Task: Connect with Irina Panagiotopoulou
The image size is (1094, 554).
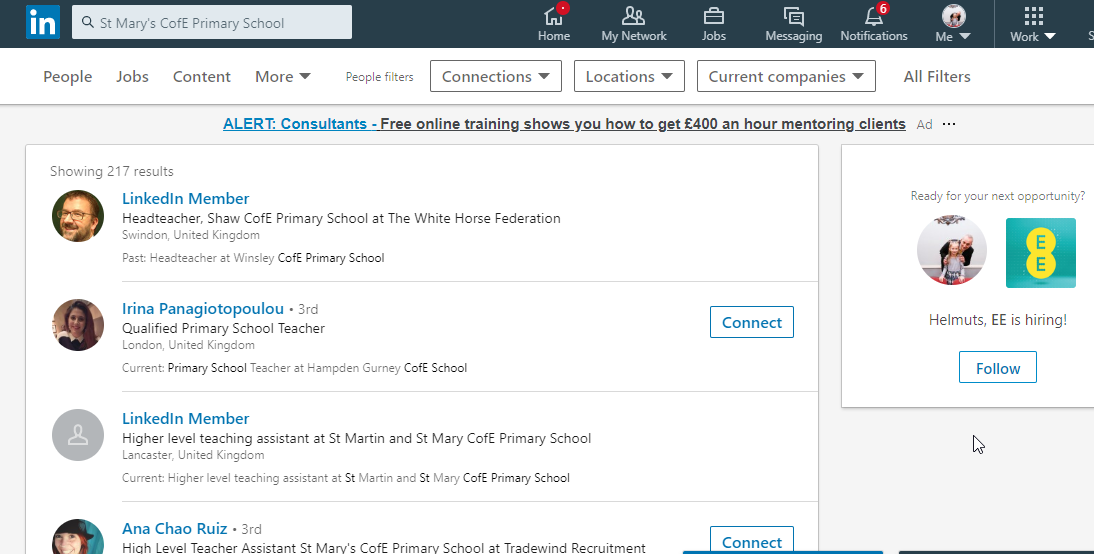Action: tap(751, 322)
